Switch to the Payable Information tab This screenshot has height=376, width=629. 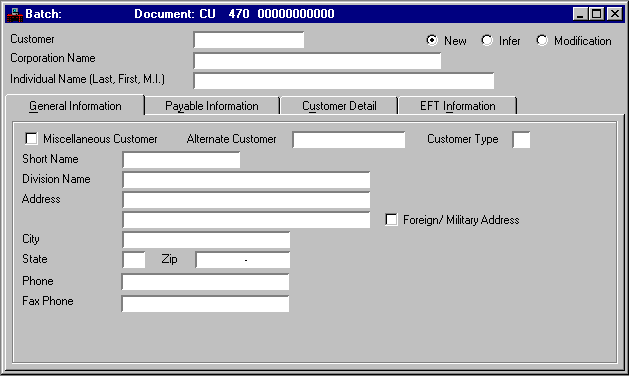[x=212, y=106]
